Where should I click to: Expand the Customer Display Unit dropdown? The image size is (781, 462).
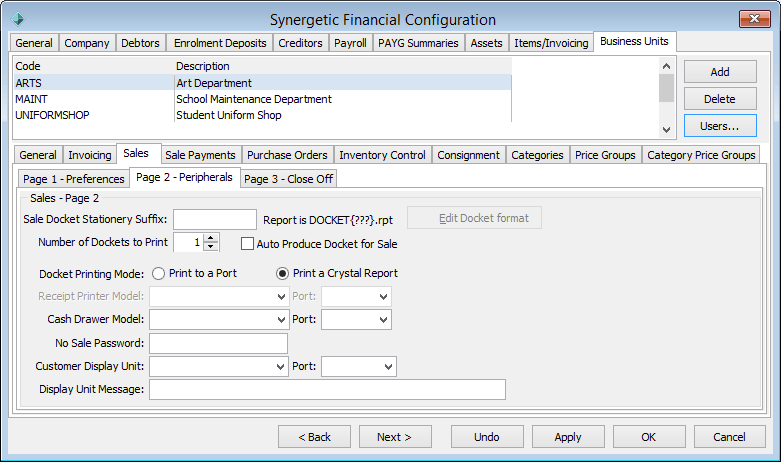click(280, 367)
